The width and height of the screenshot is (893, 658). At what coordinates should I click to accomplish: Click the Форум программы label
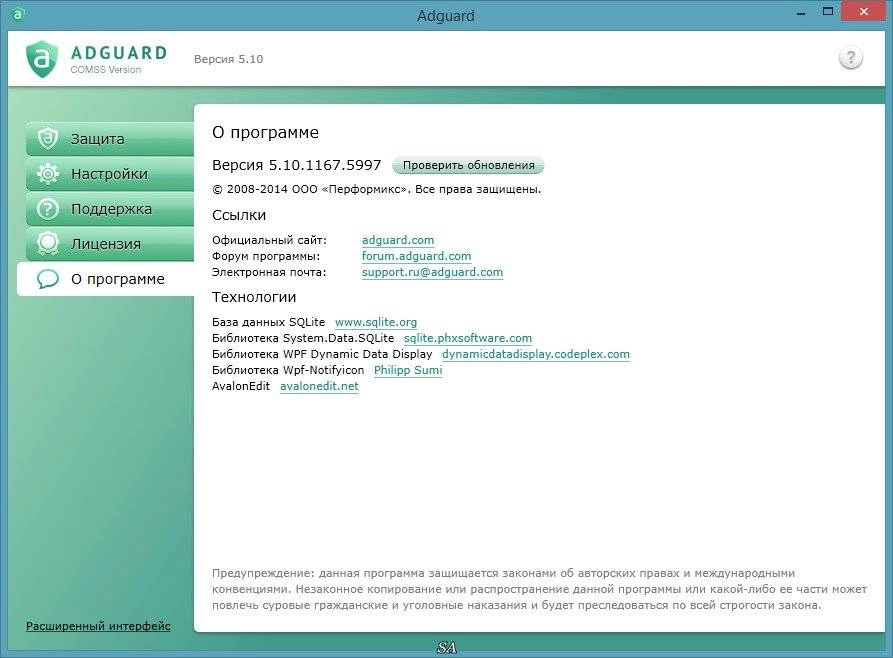(266, 256)
